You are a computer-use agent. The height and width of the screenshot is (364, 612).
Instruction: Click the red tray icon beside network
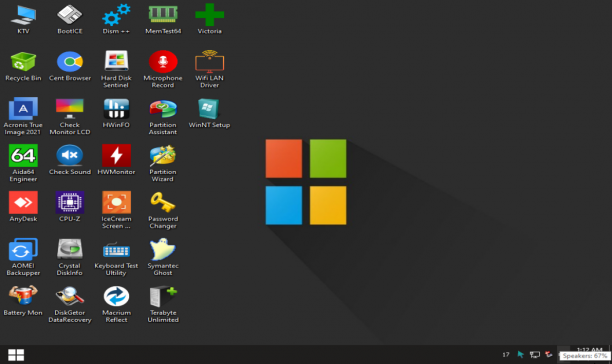click(549, 354)
